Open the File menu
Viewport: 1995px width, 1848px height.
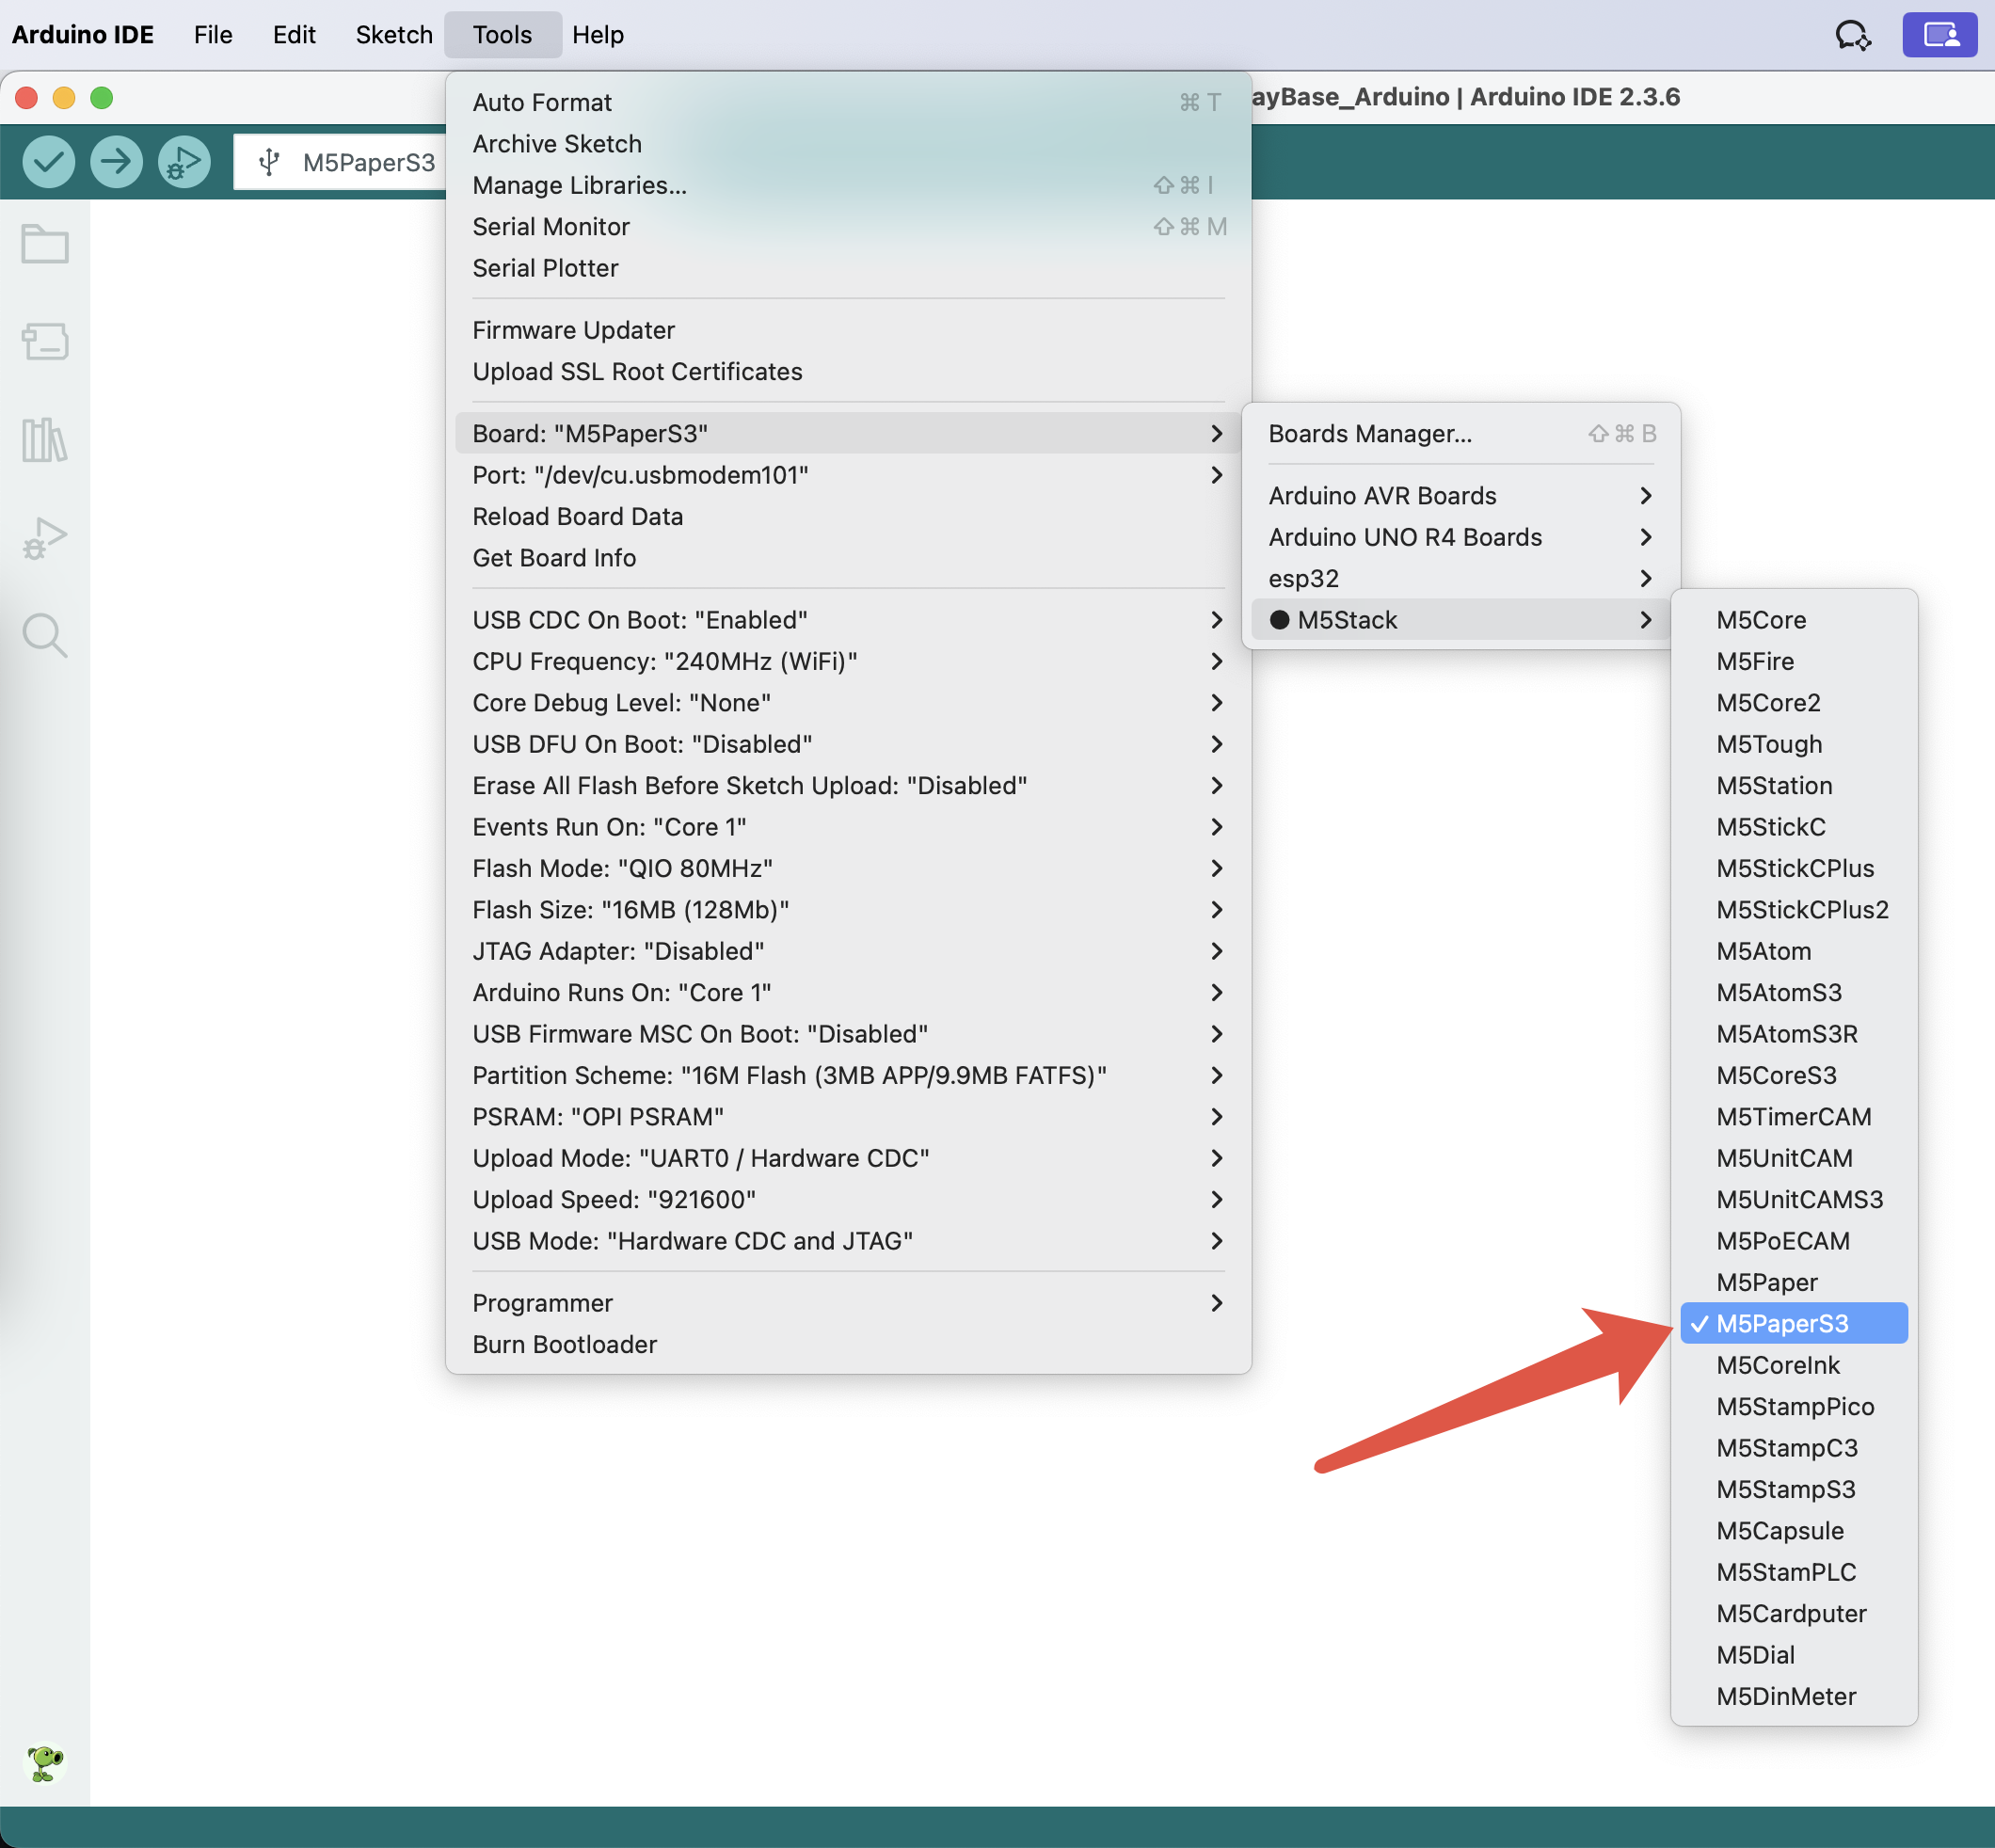(x=213, y=35)
